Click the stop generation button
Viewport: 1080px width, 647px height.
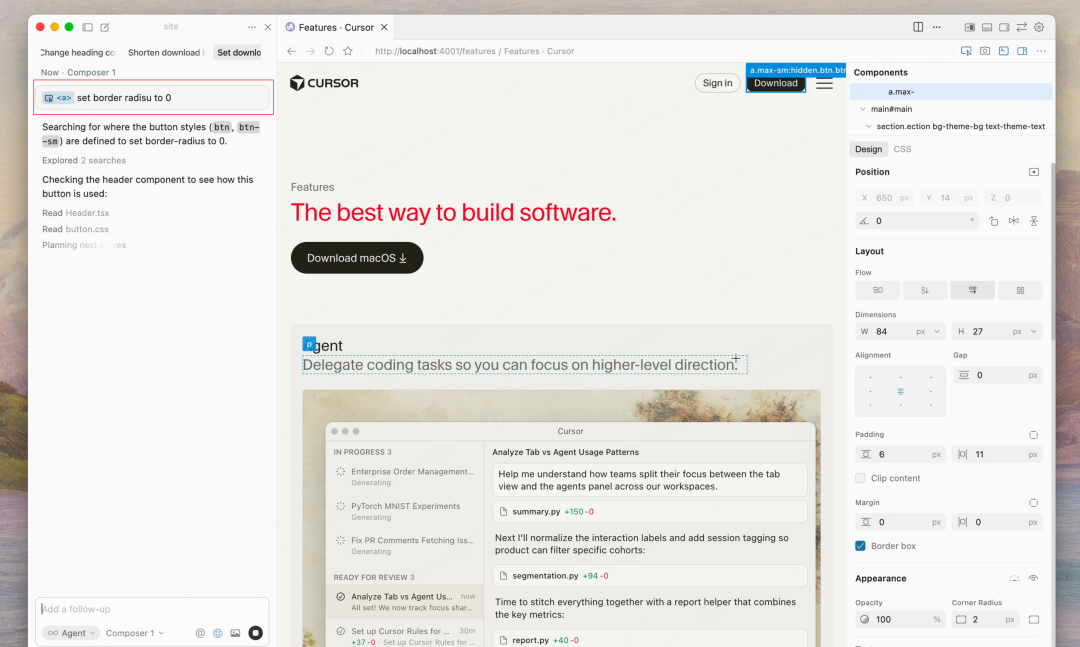(256, 633)
